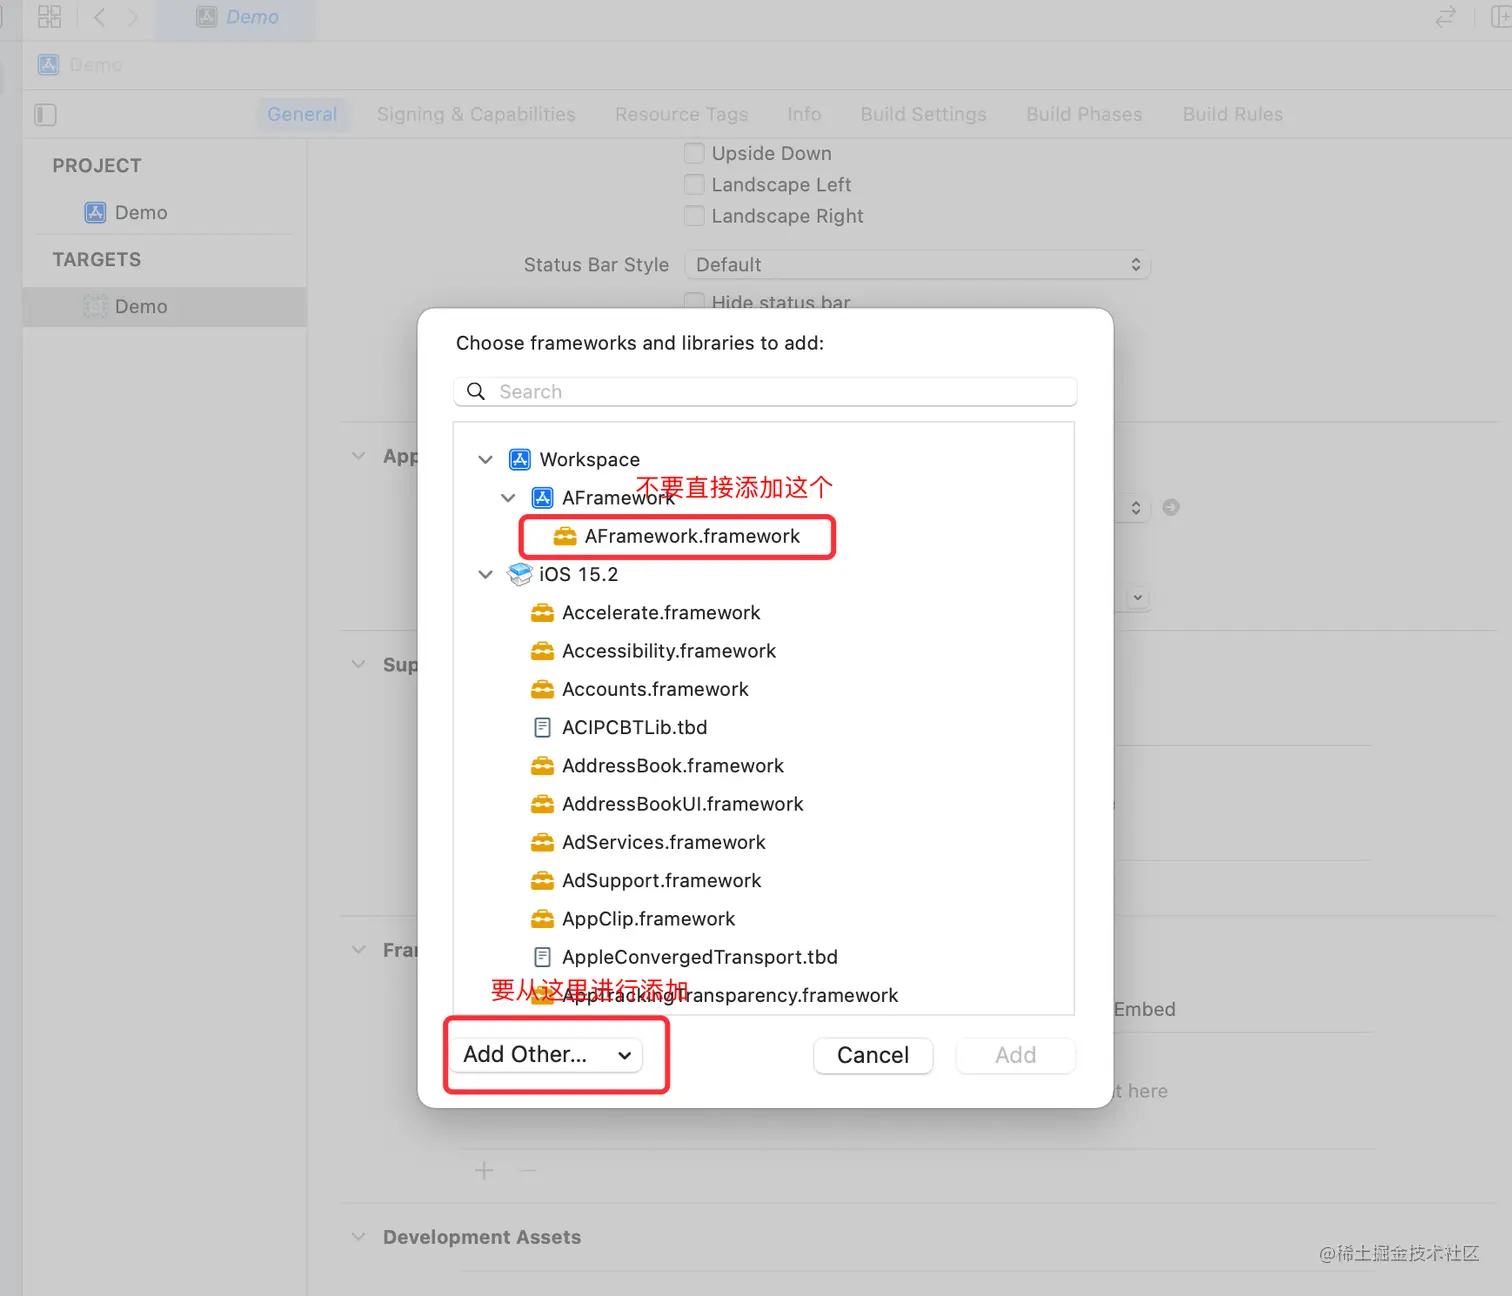Click the search magnifier icon

[x=476, y=392]
